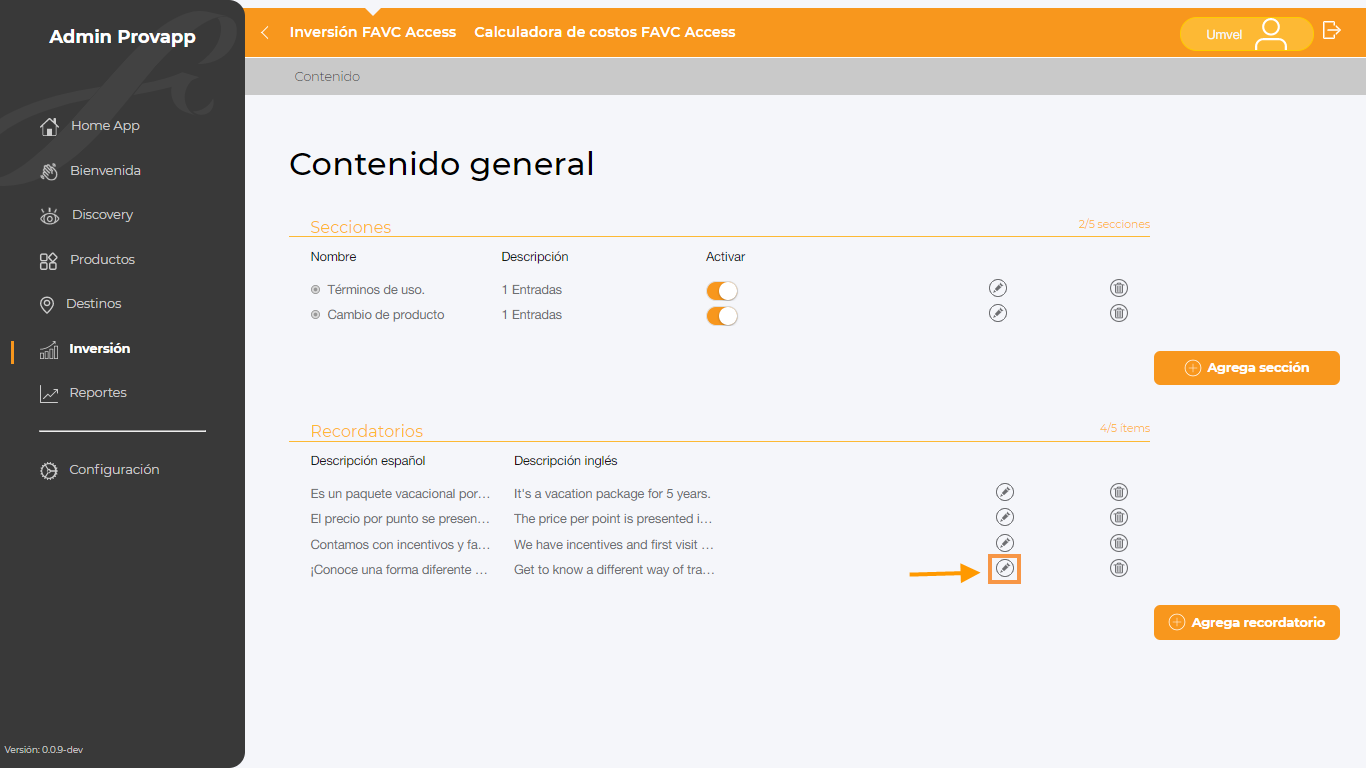Delete the Cambio de producto section
The image size is (1366, 768).
click(x=1119, y=313)
